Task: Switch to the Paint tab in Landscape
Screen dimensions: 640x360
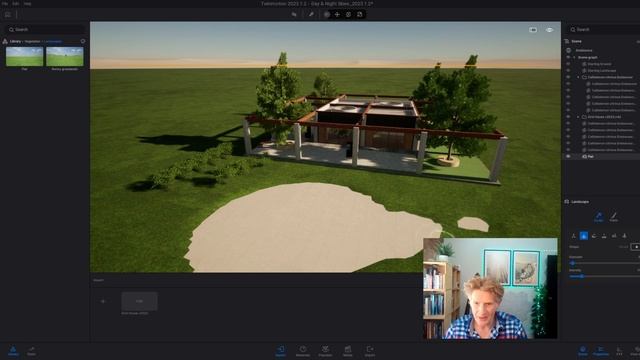Action: (614, 217)
